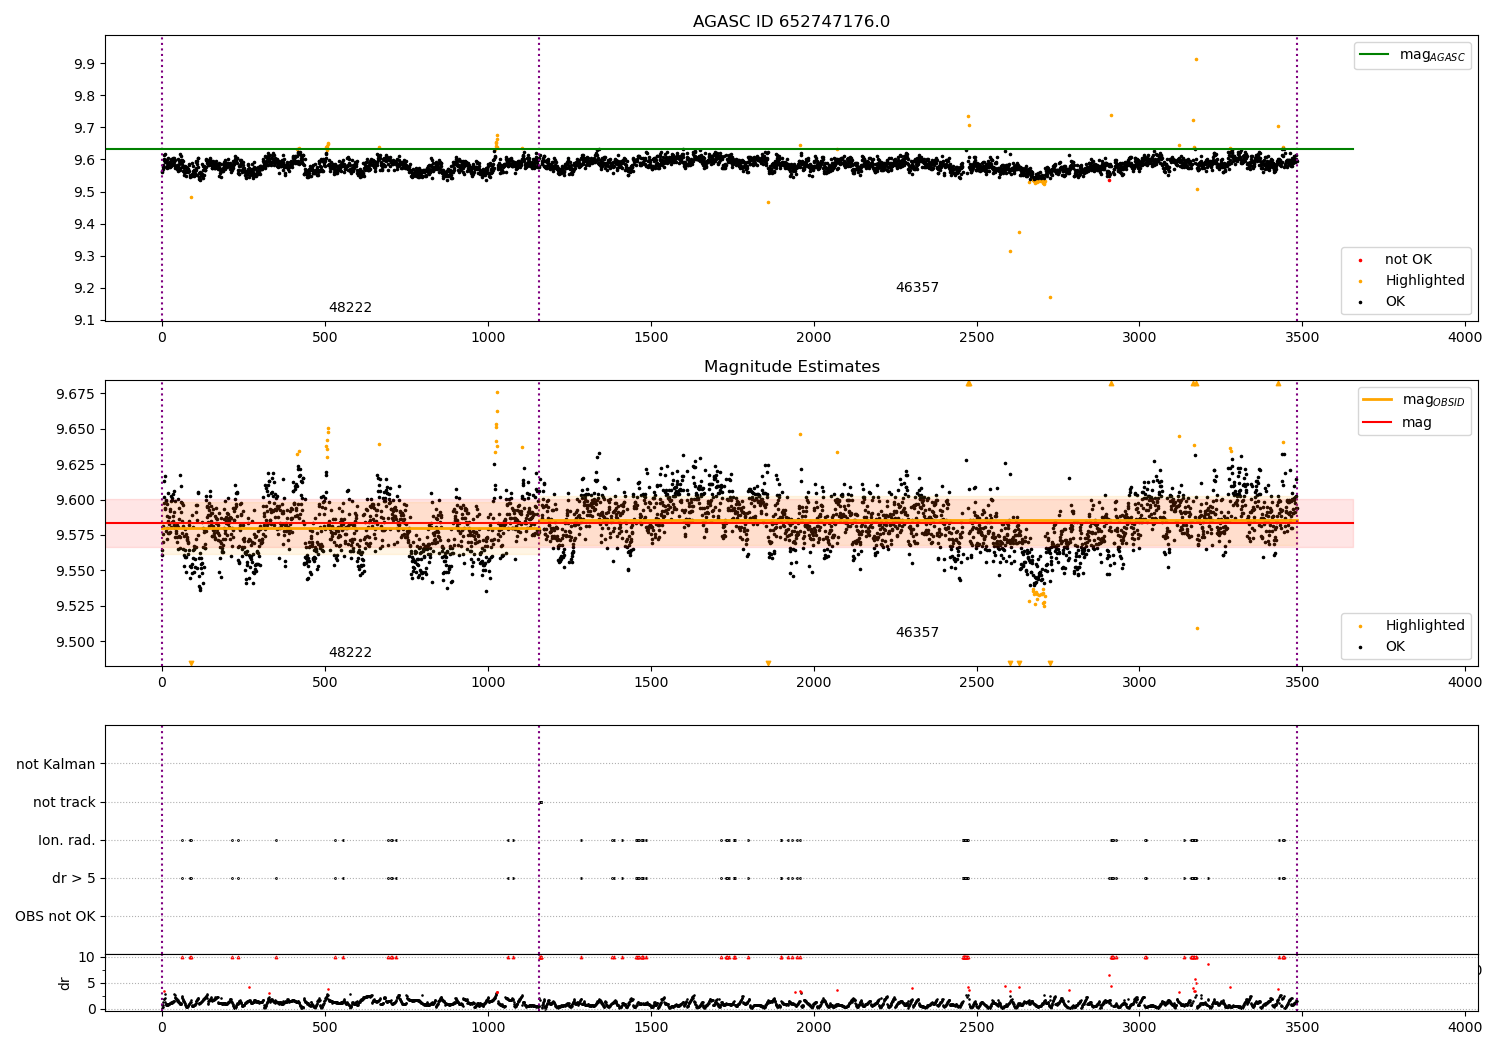This screenshot has width=1500, height=1050.
Task: Click the 9.3 y-axis tick label
Action: coord(85,256)
